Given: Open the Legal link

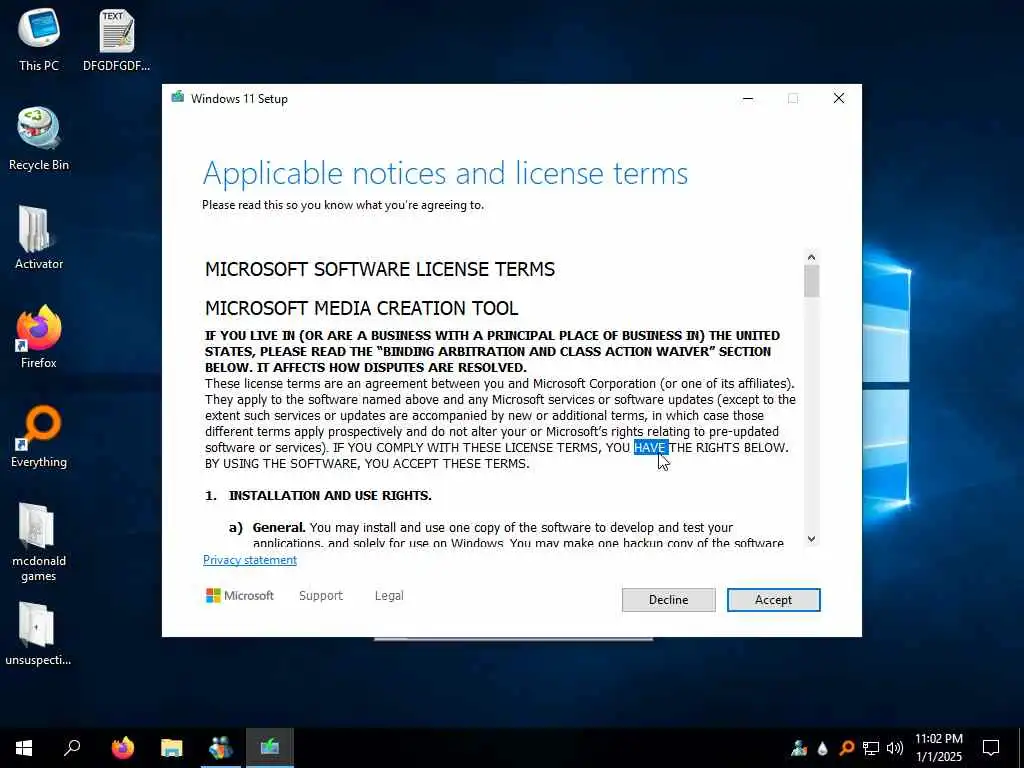Looking at the screenshot, I should tap(389, 596).
